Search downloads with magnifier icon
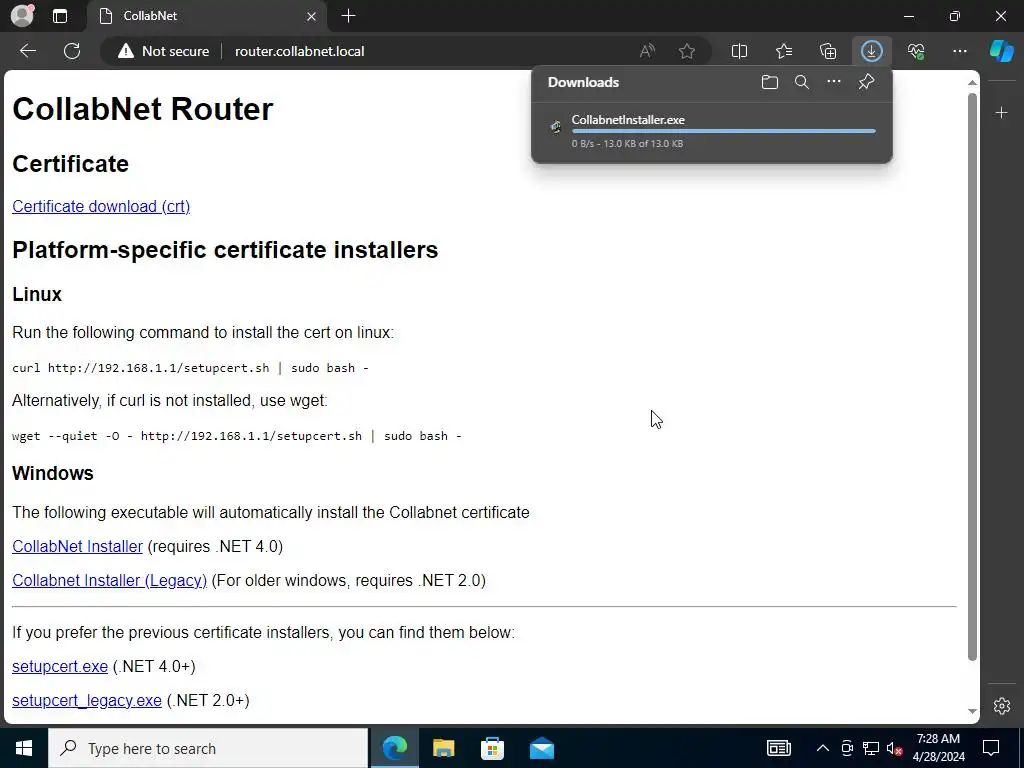The image size is (1024, 768). pyautogui.click(x=801, y=82)
